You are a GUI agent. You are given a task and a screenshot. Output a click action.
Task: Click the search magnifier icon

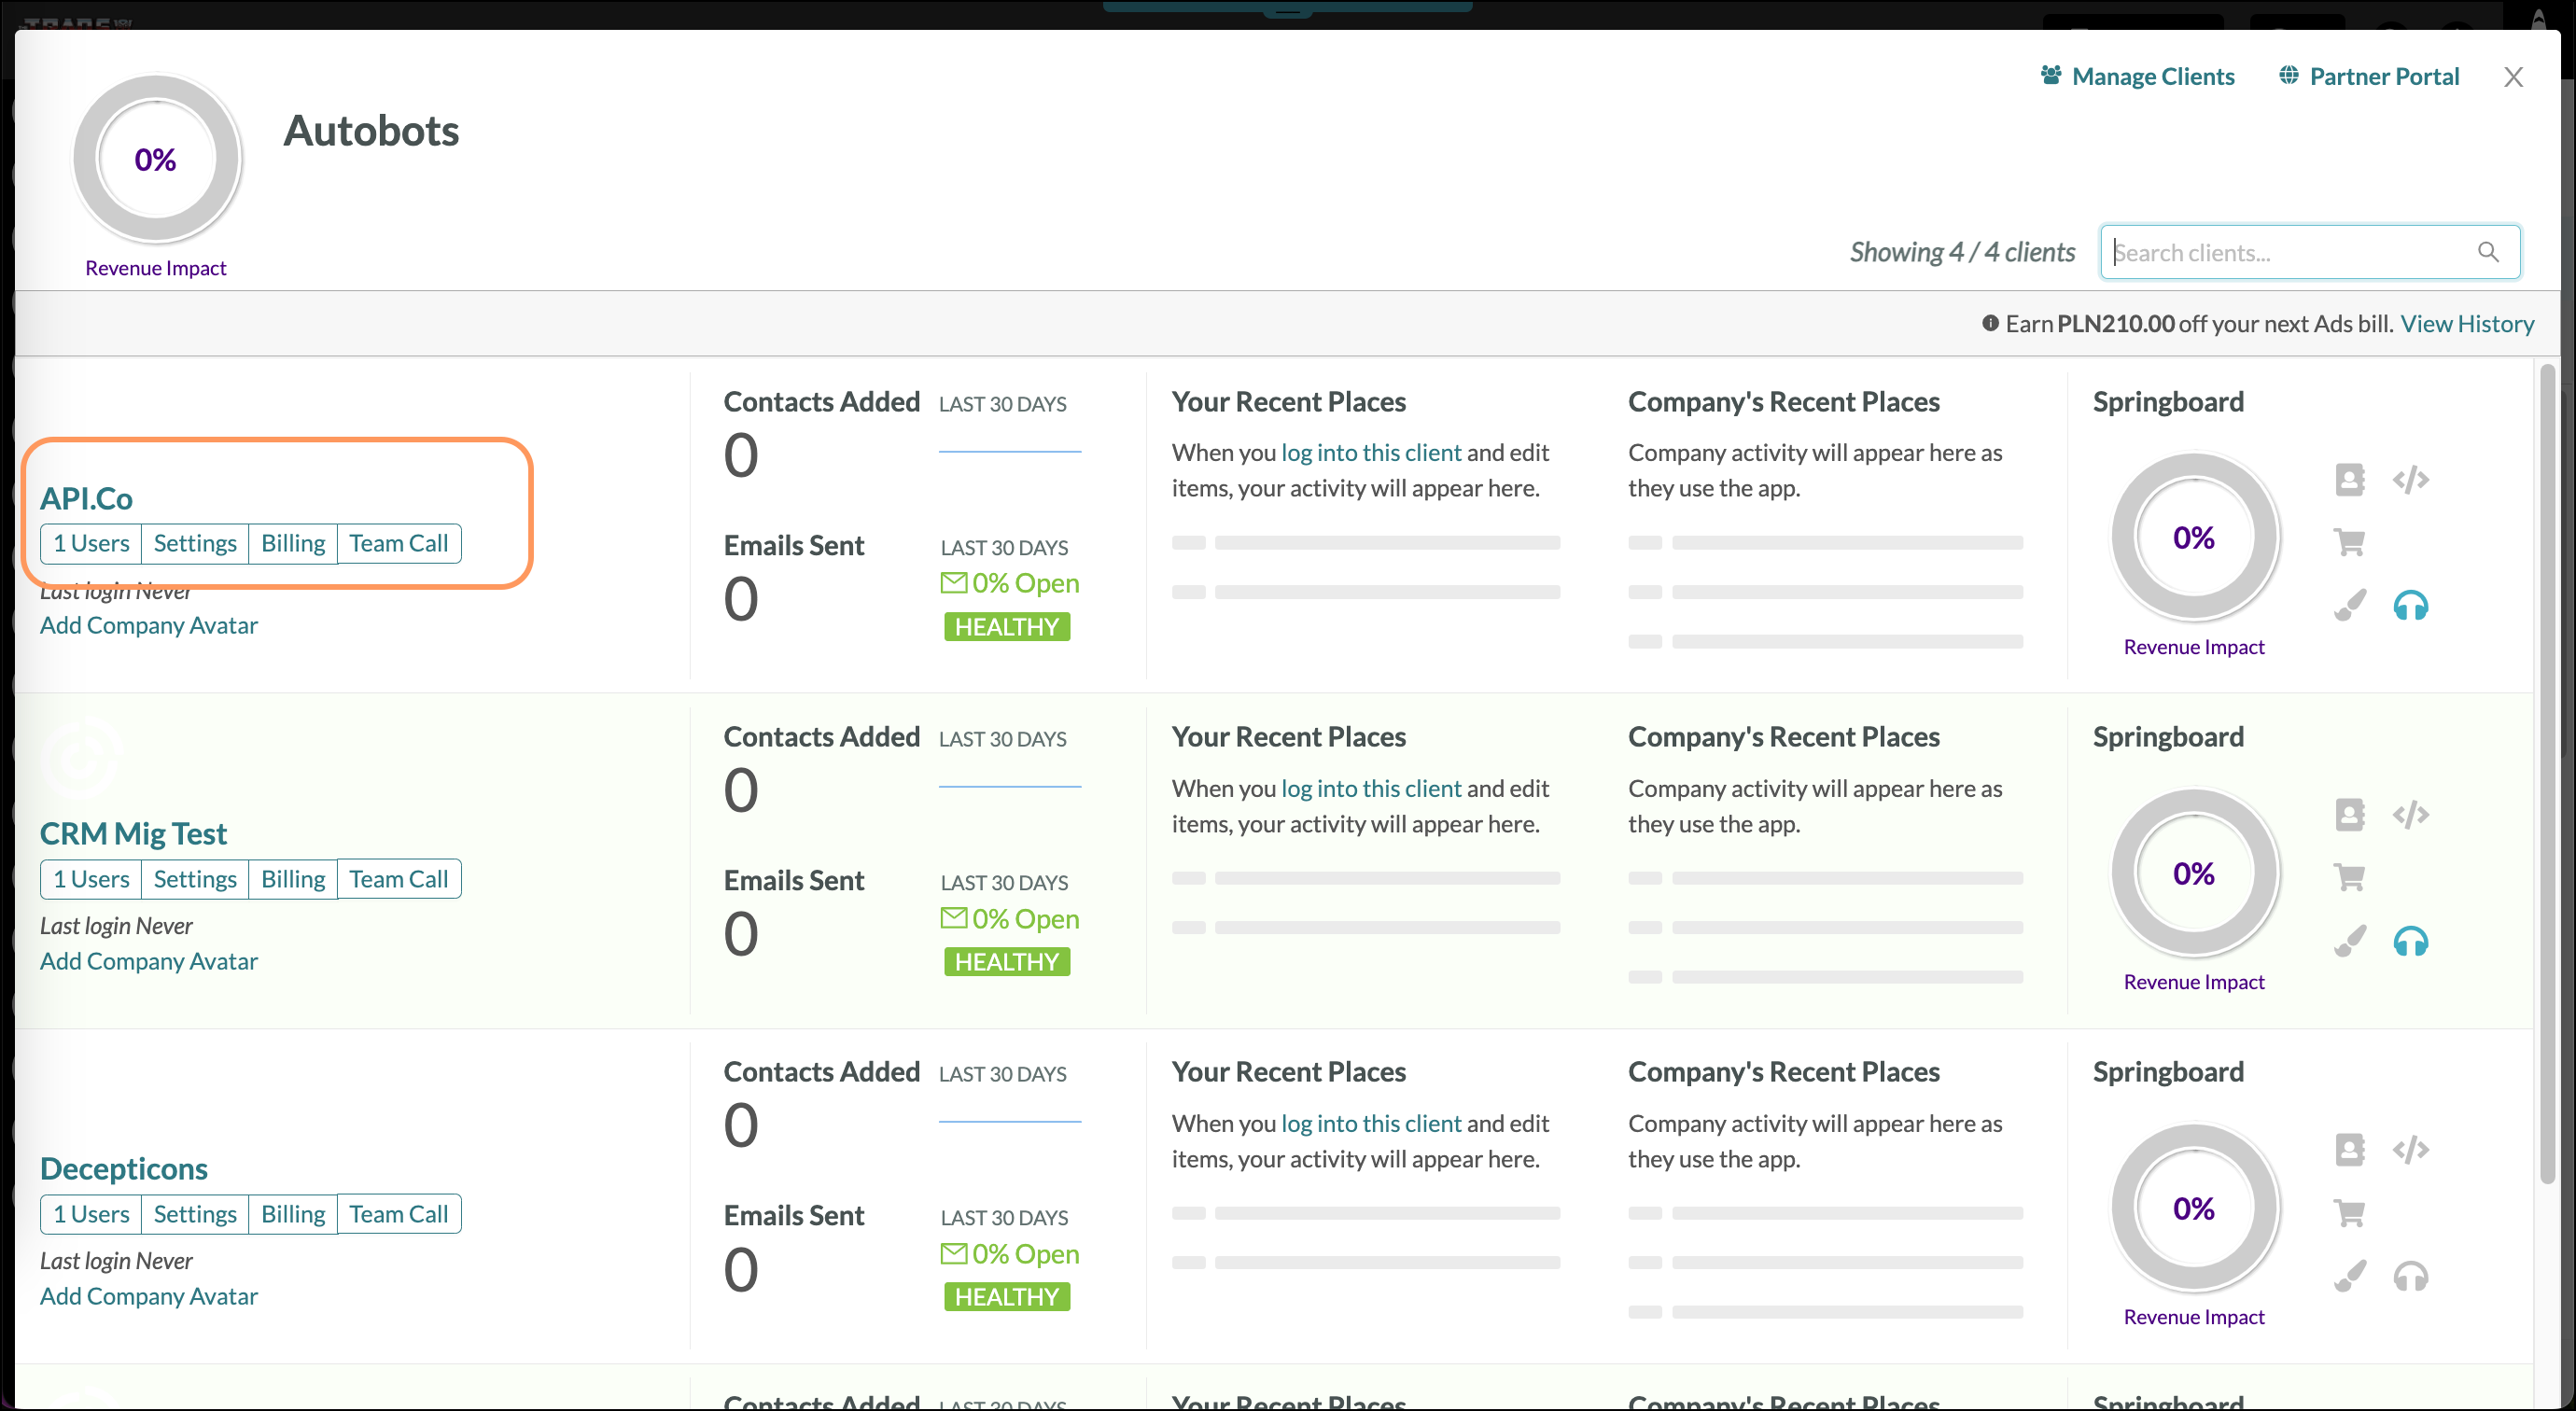[2488, 252]
